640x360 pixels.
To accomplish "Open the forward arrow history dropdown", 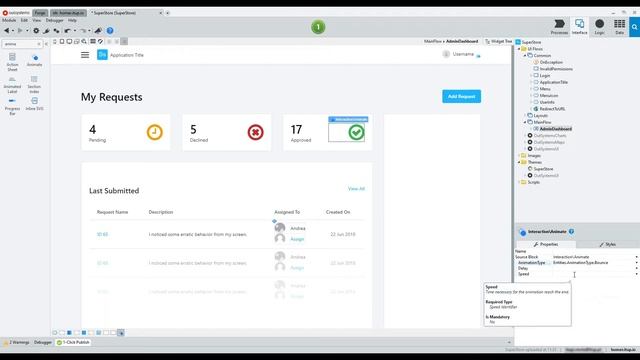I will pyautogui.click(x=27, y=31).
